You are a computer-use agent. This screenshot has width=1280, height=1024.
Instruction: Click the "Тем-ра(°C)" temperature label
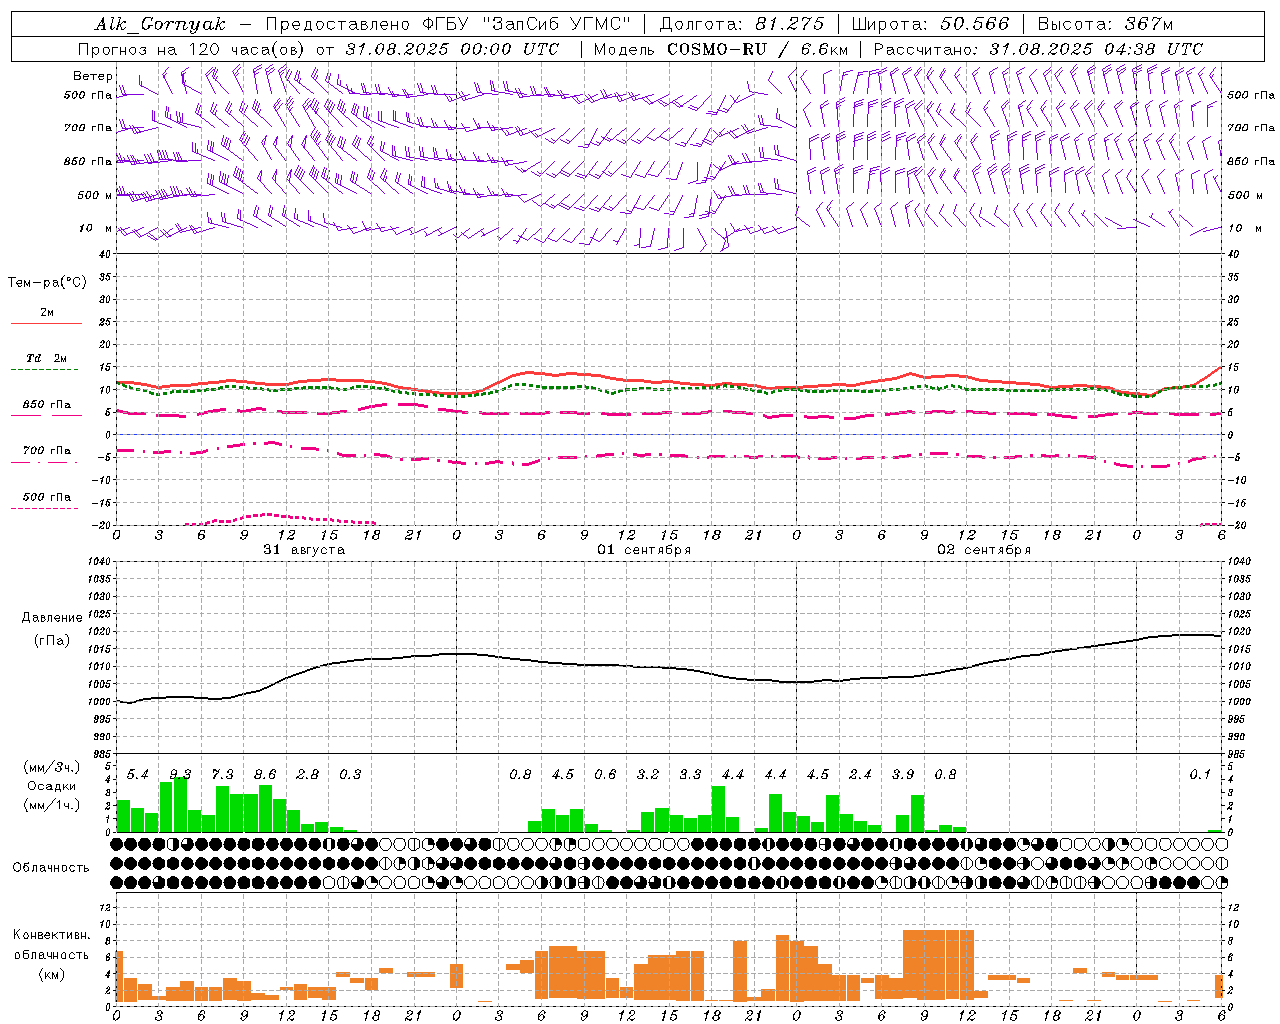coord(47,283)
